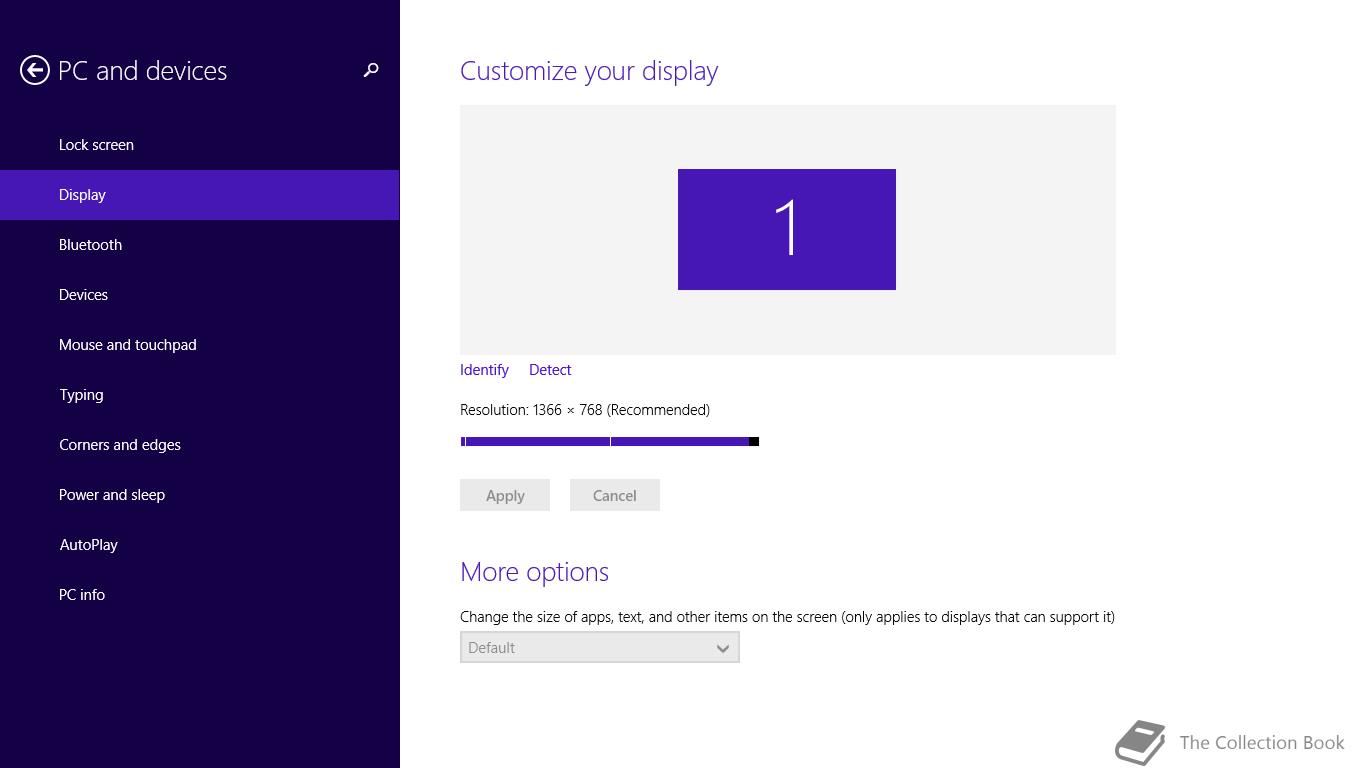This screenshot has height=768, width=1366.
Task: Select the Display settings entry
Action: pos(200,195)
